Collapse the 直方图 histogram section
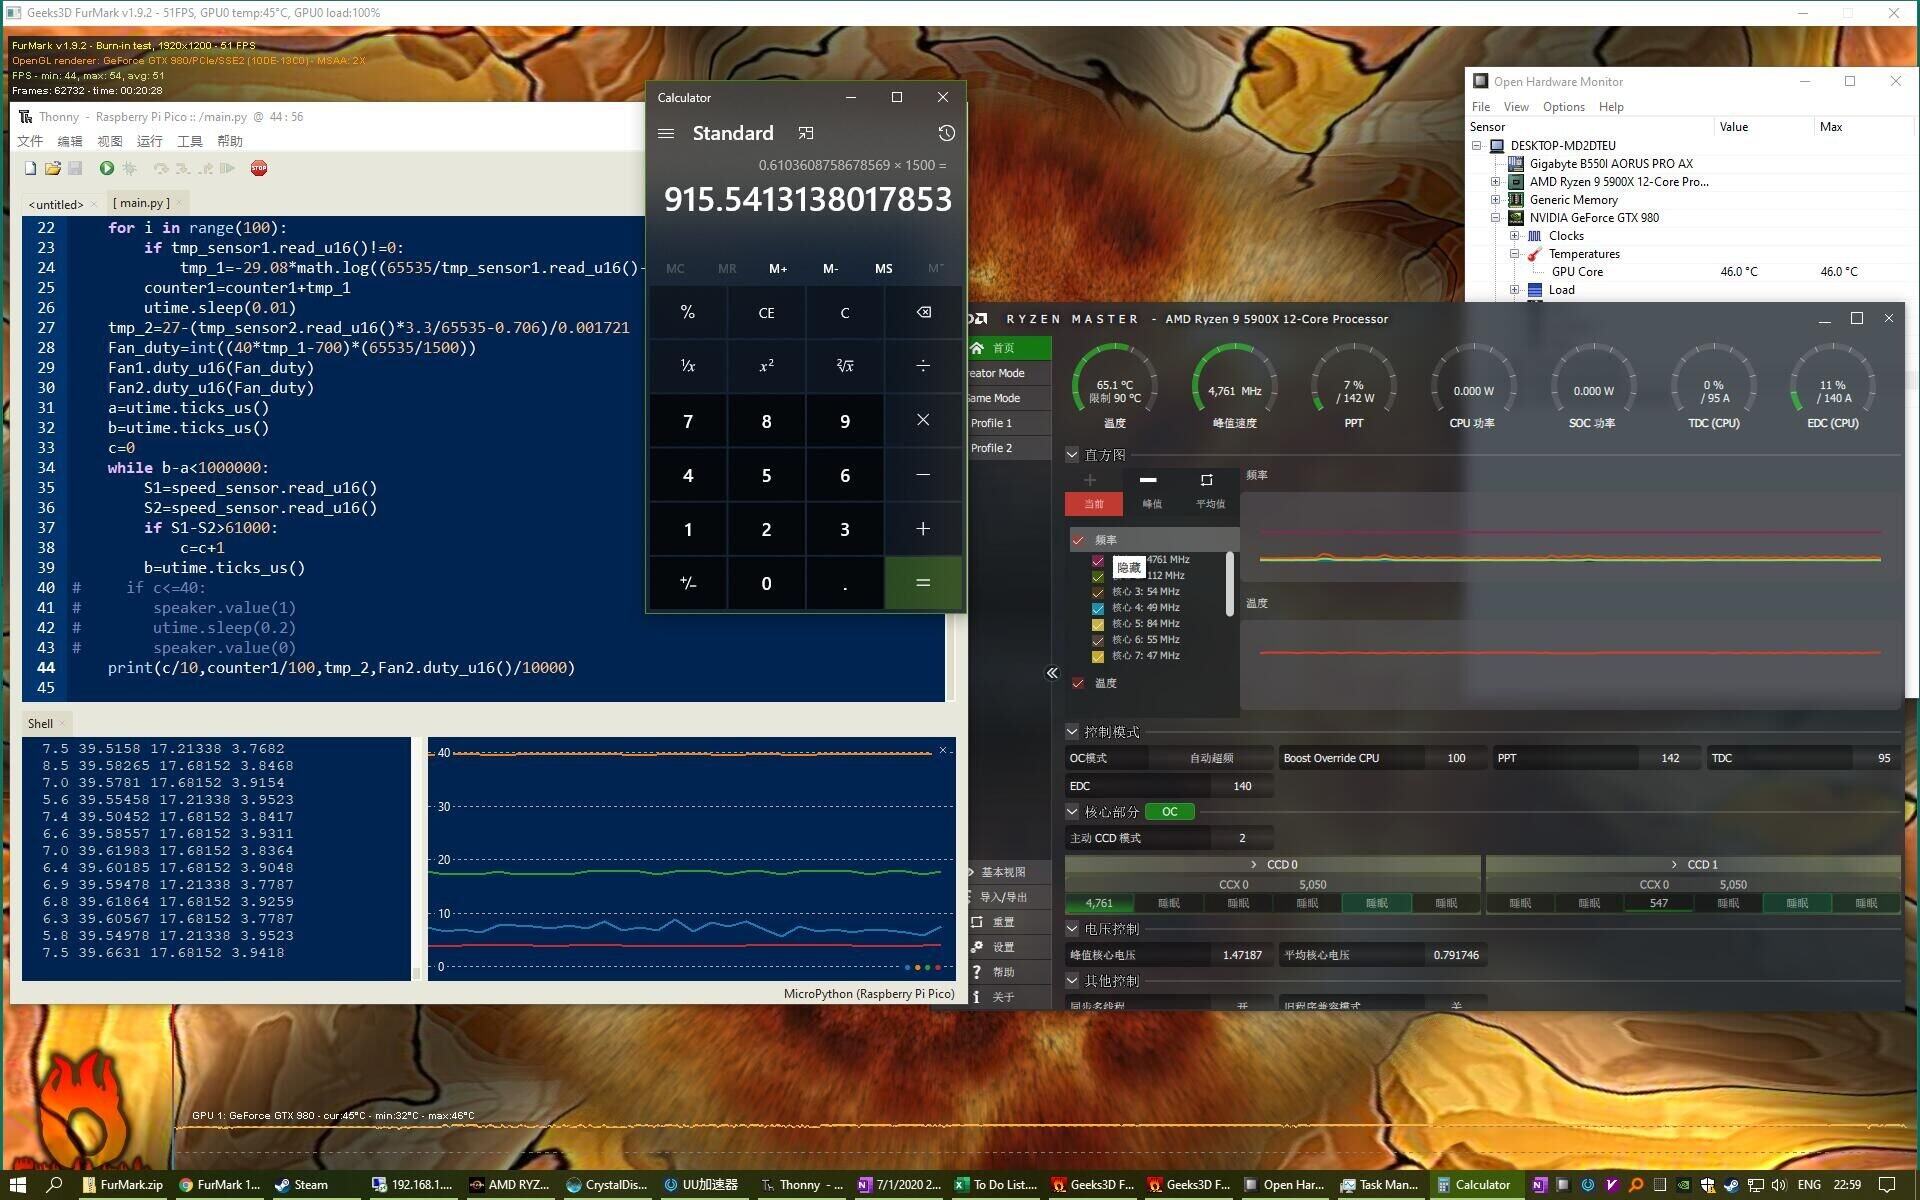Image resolution: width=1920 pixels, height=1200 pixels. 1072,455
